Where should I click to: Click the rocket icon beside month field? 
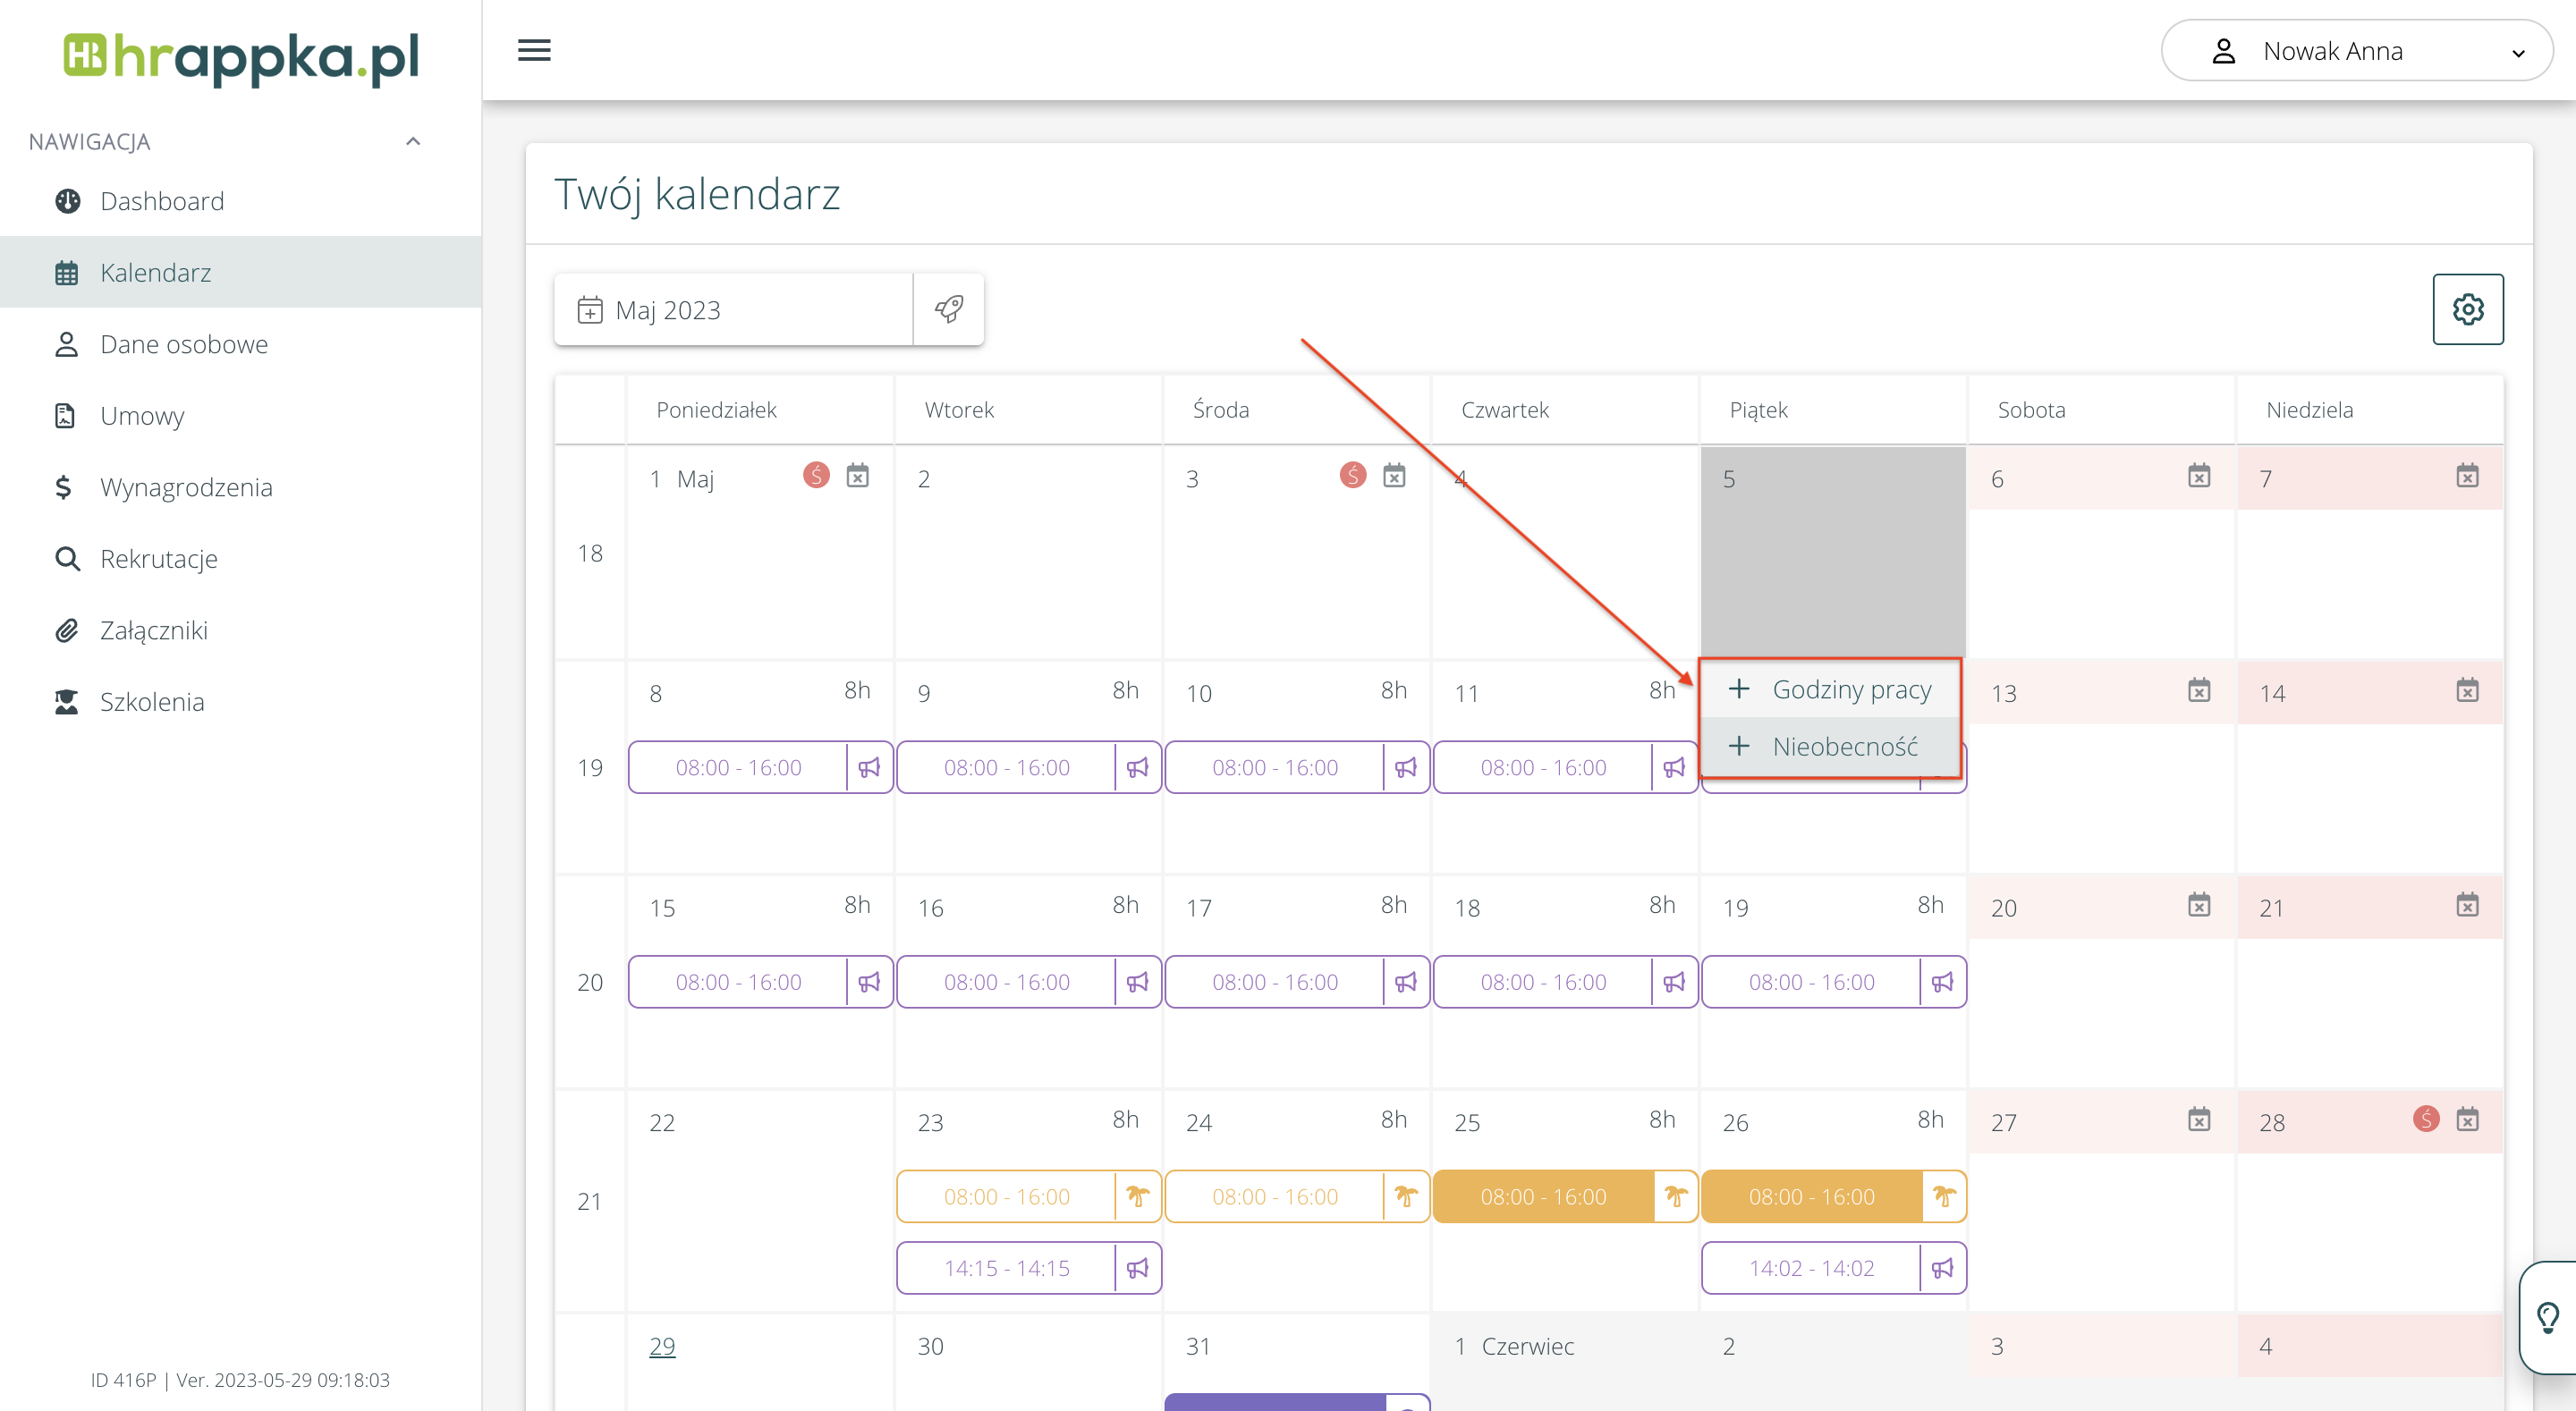click(948, 309)
